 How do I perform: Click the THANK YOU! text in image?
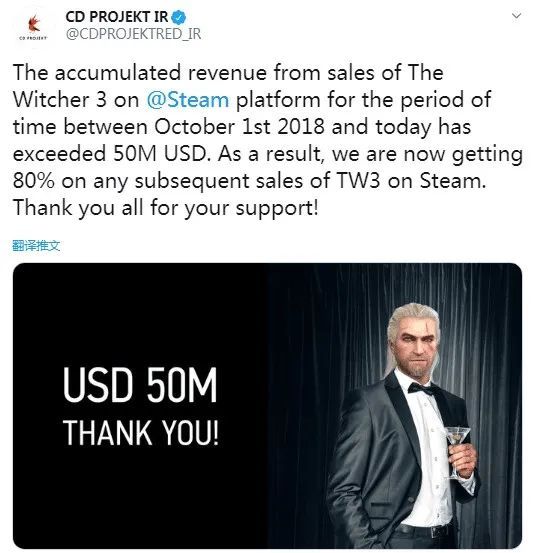click(x=141, y=433)
